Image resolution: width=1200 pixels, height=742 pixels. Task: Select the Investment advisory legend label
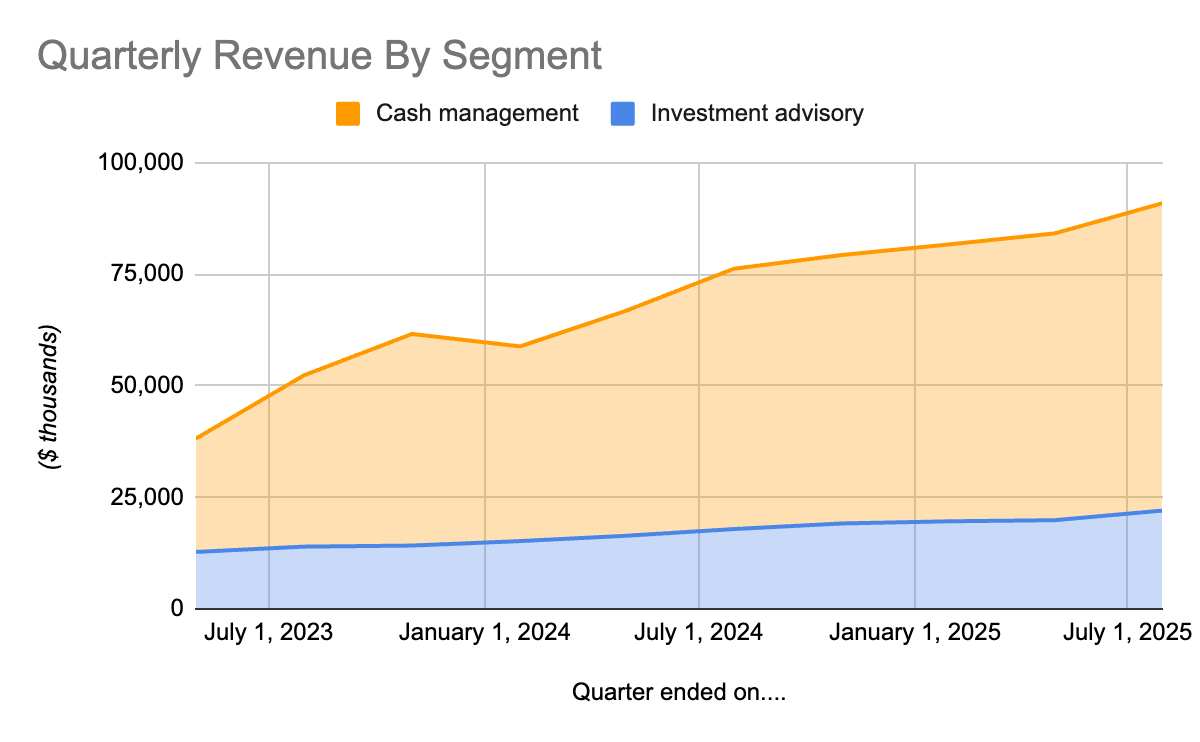point(757,113)
